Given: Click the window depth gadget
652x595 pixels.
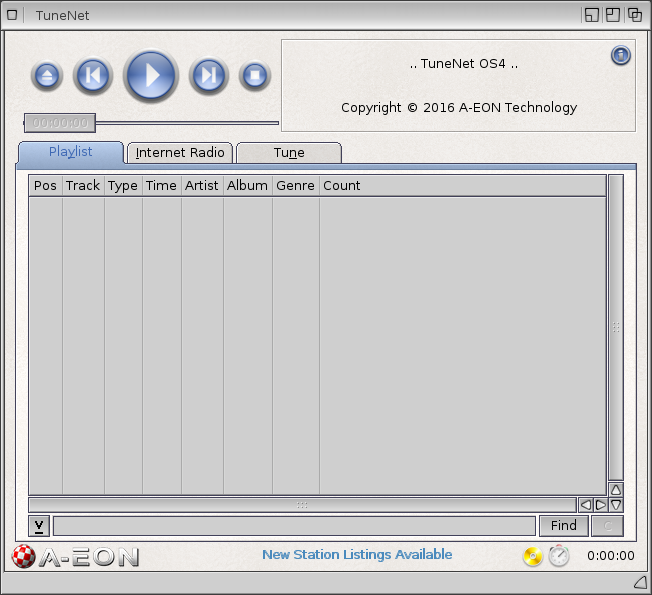Looking at the screenshot, I should [635, 15].
